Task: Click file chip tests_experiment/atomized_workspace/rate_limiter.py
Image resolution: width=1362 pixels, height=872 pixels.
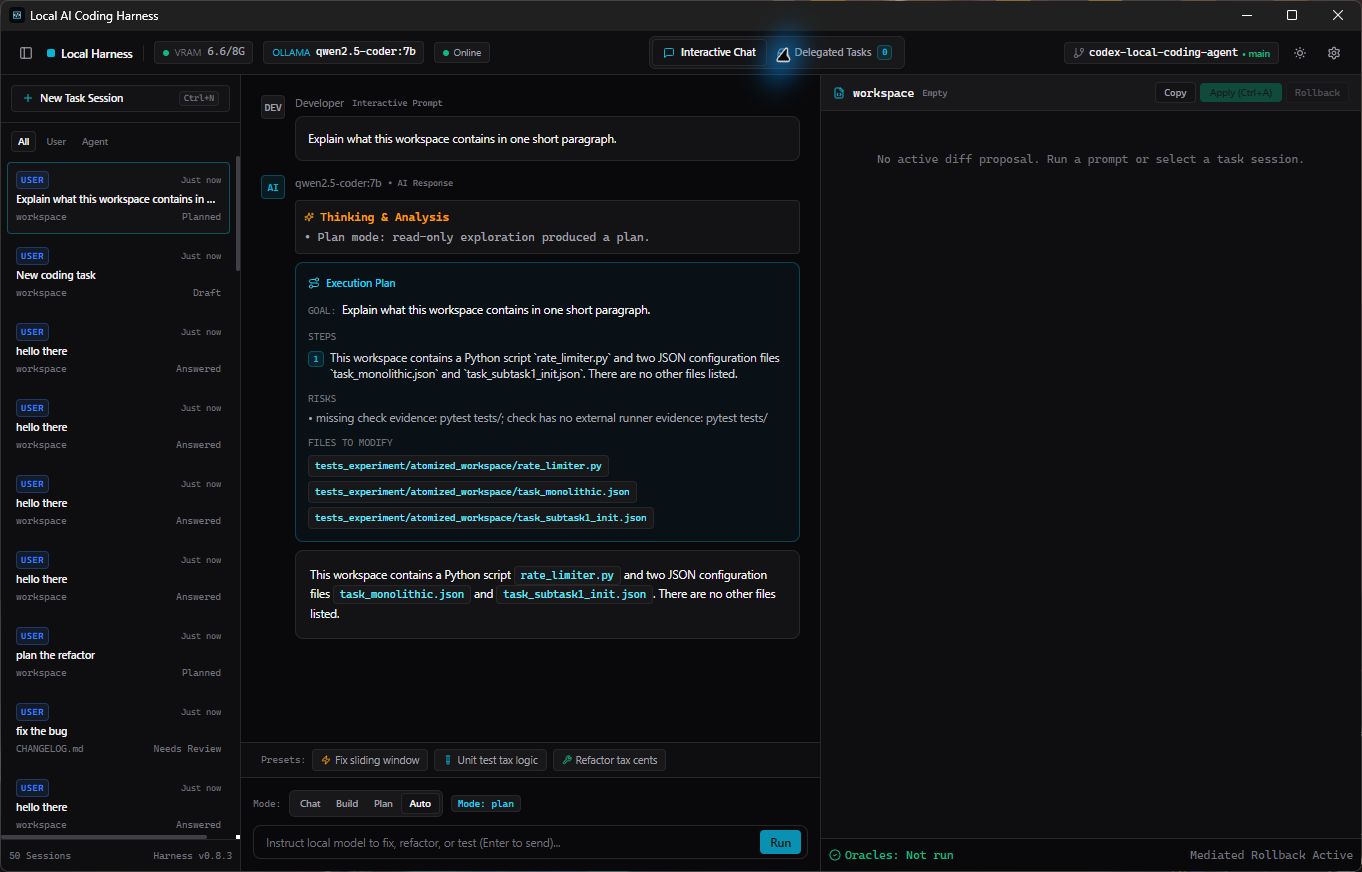Action: click(458, 466)
